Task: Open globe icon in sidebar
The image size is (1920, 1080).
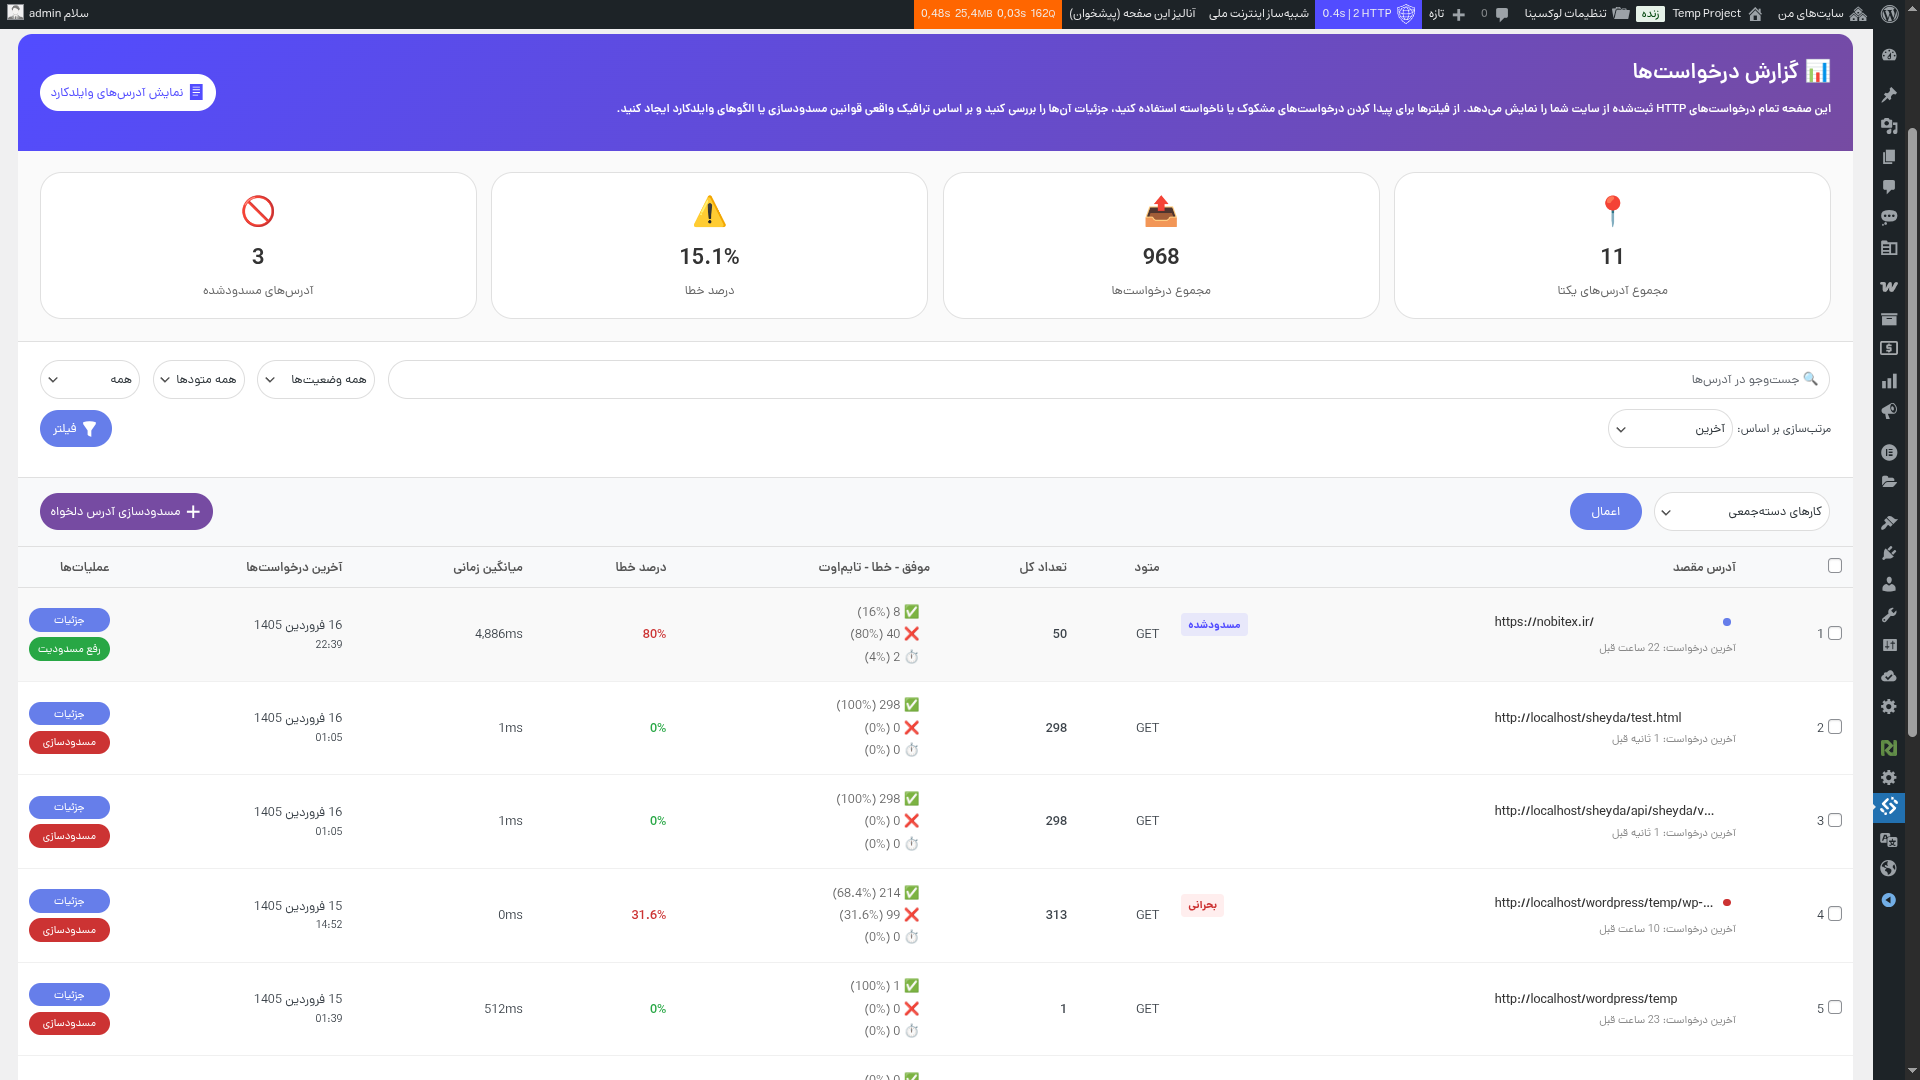Action: point(1889,869)
